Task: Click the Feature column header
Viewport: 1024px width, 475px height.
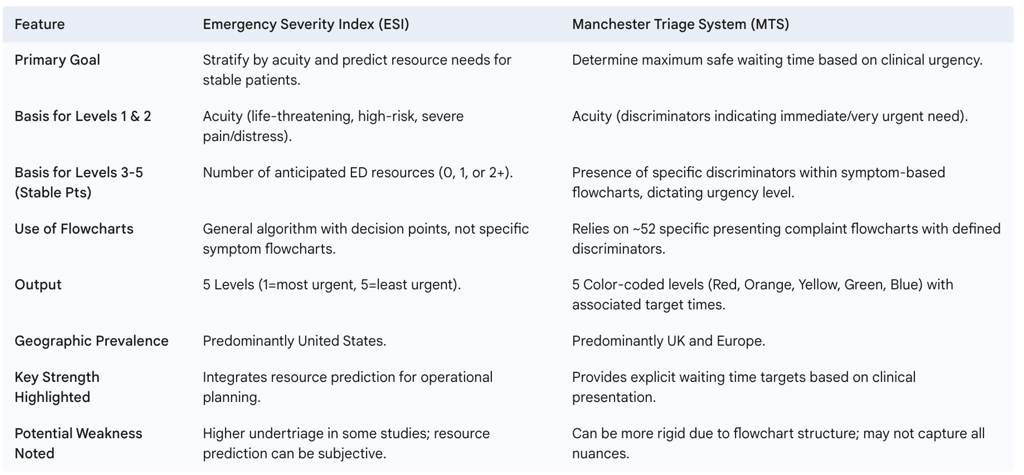Action: (39, 25)
